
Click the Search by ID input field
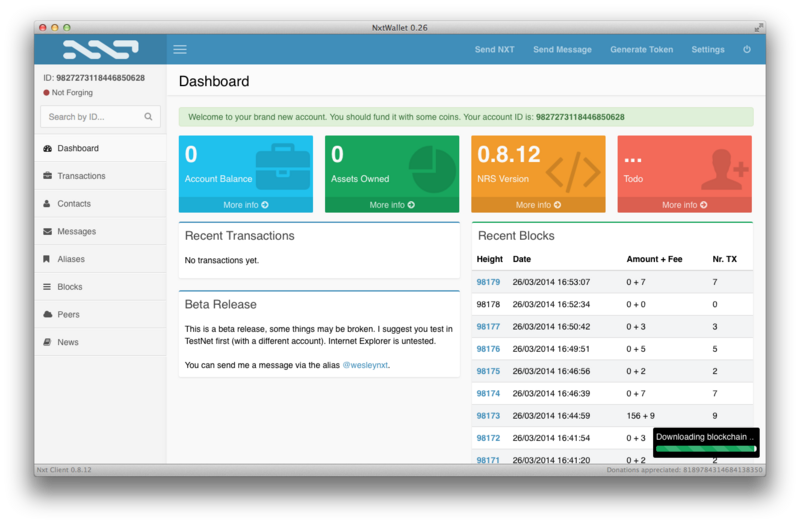pyautogui.click(x=90, y=117)
